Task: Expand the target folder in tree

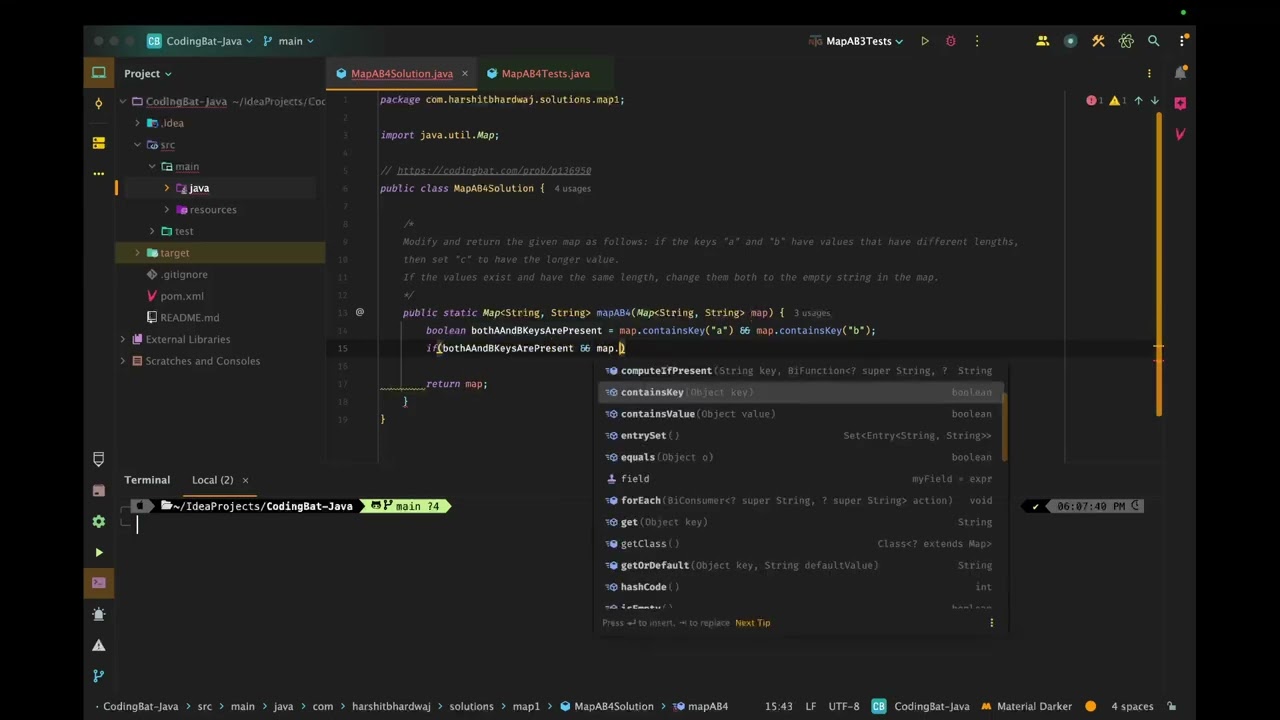Action: tap(137, 253)
